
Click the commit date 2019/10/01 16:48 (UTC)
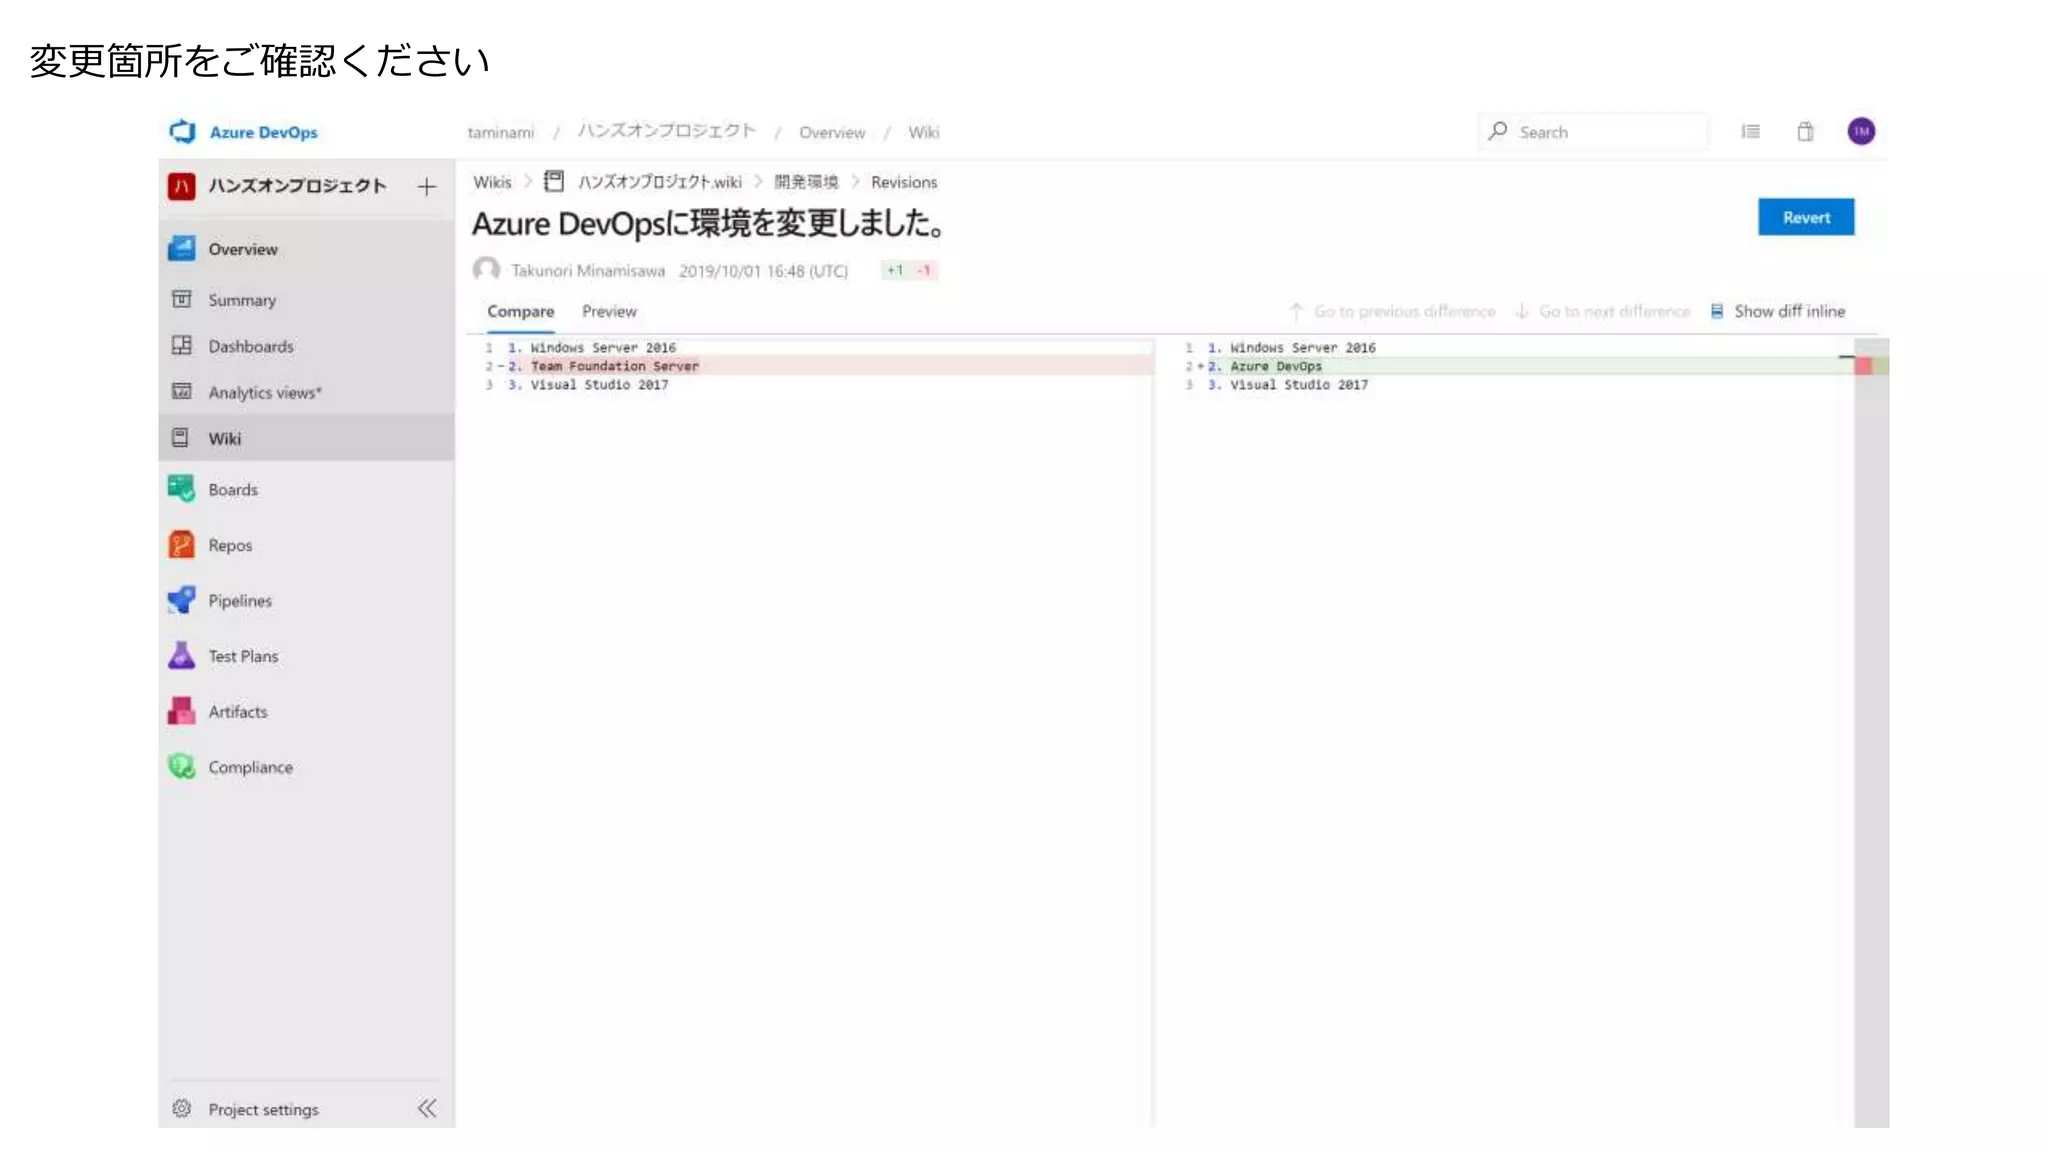(x=763, y=271)
